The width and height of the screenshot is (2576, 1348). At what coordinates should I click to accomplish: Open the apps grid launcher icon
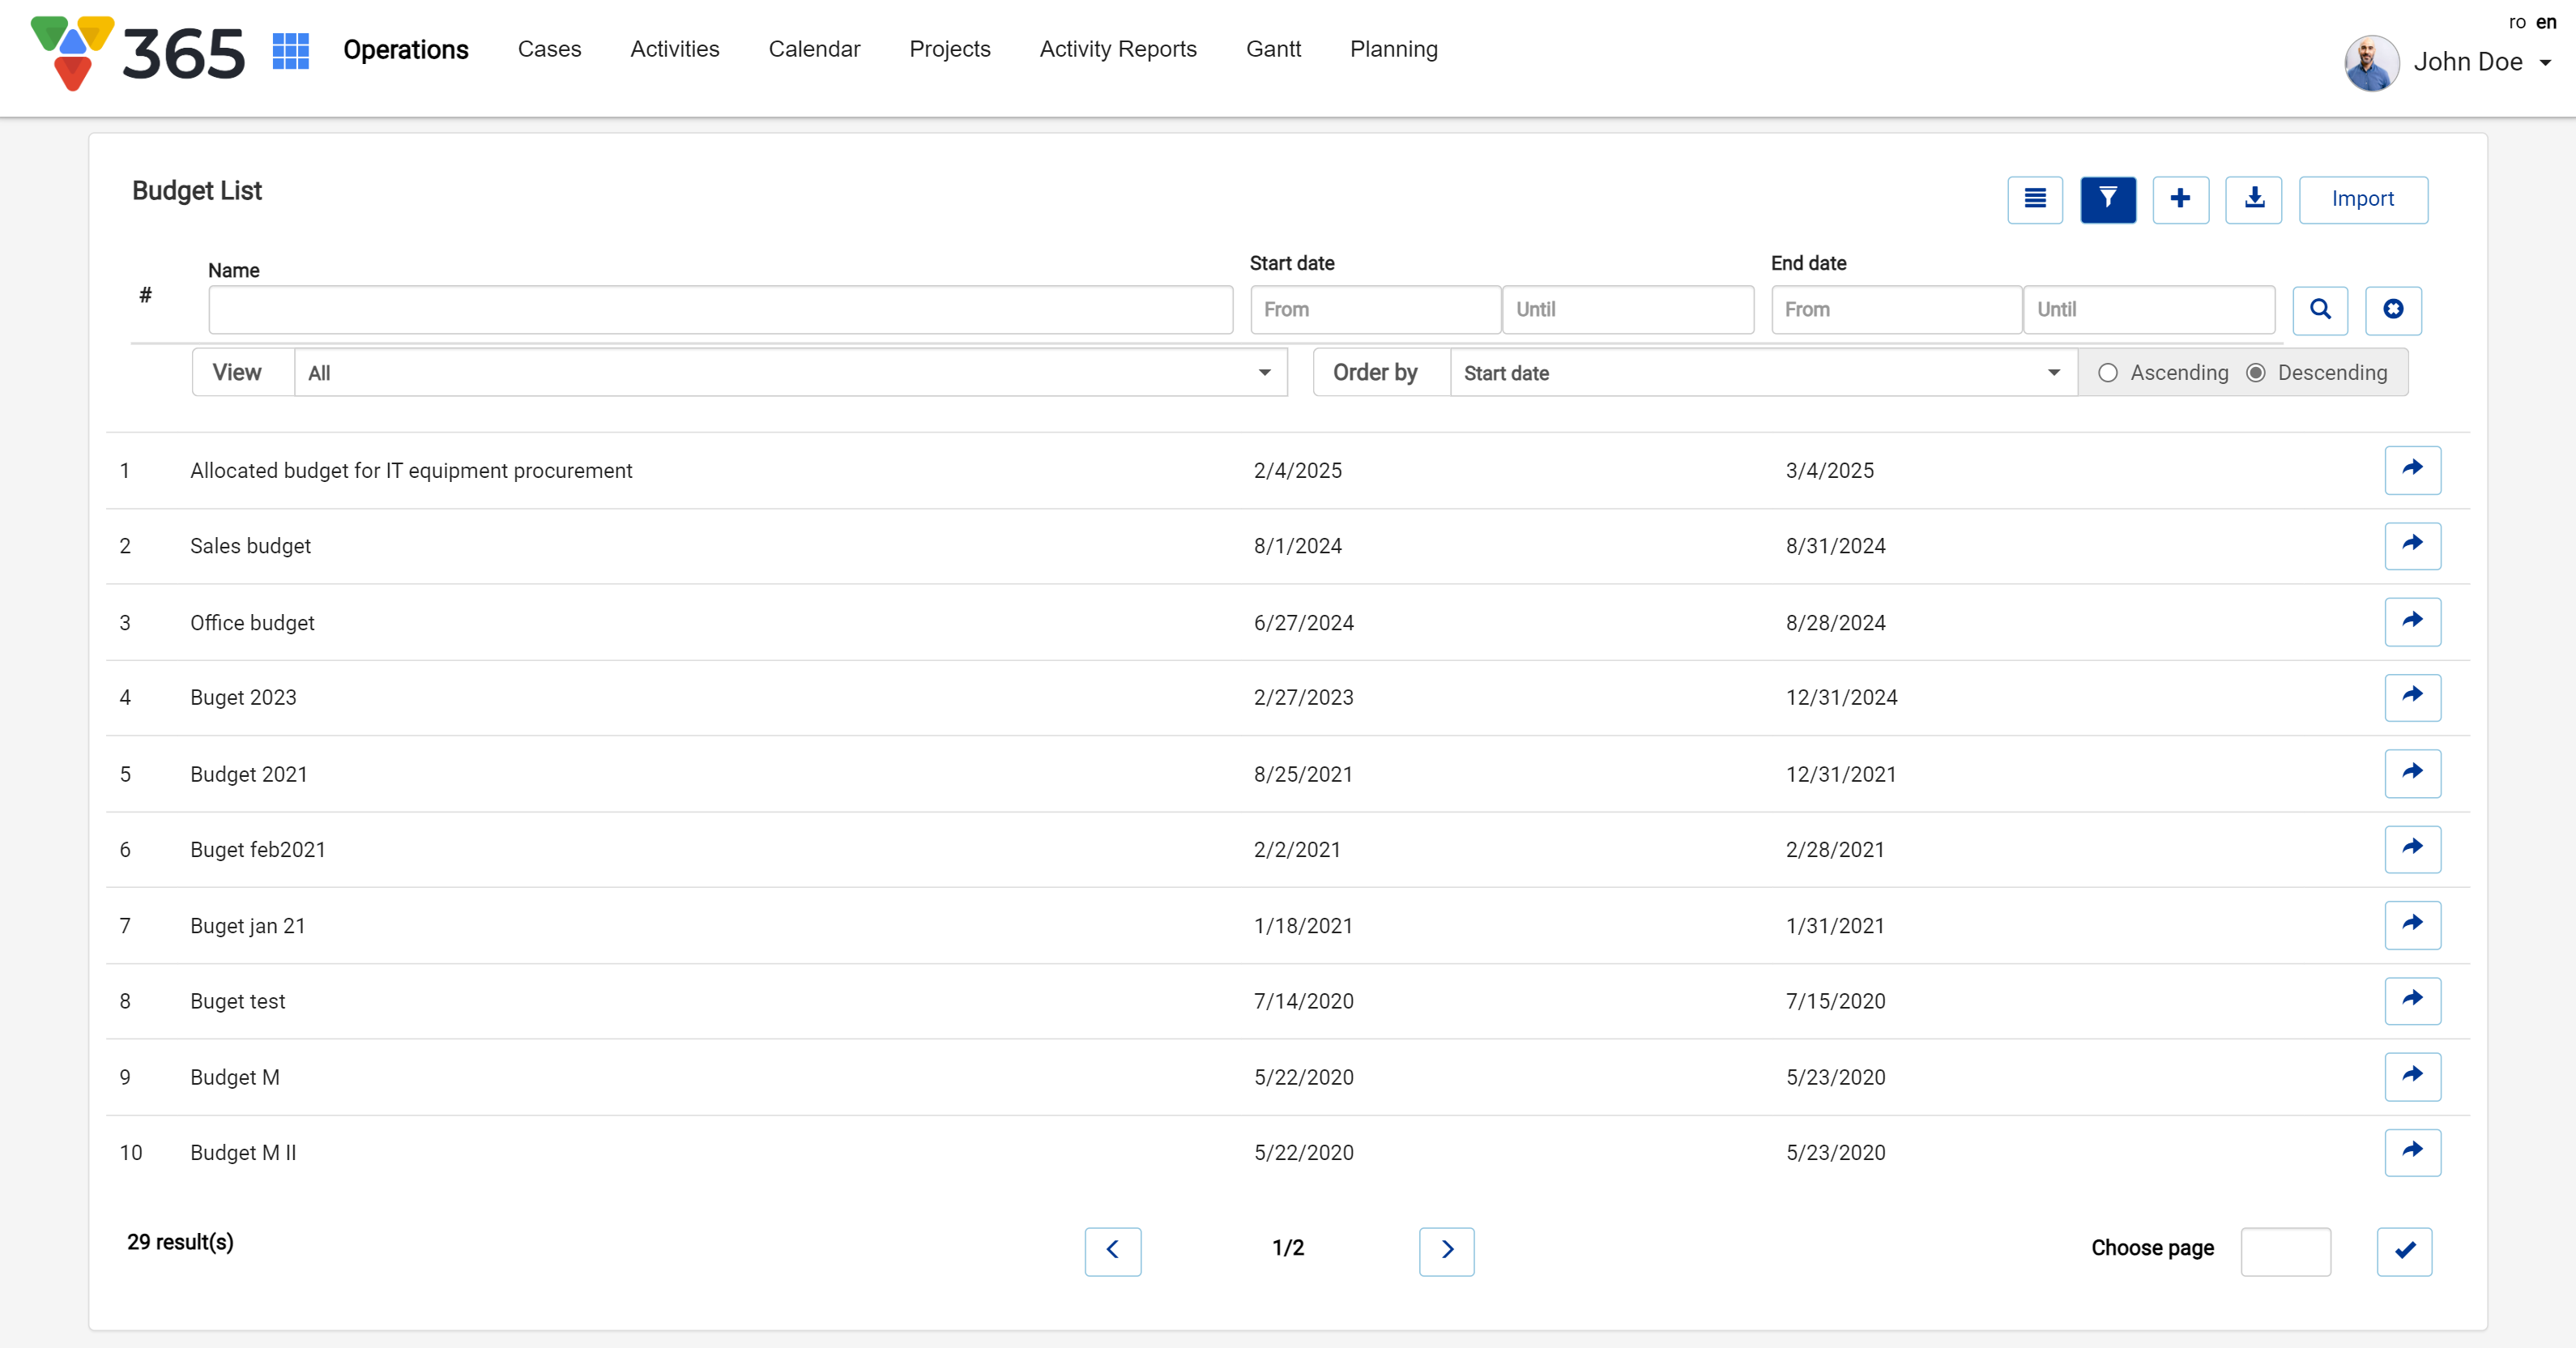[290, 50]
